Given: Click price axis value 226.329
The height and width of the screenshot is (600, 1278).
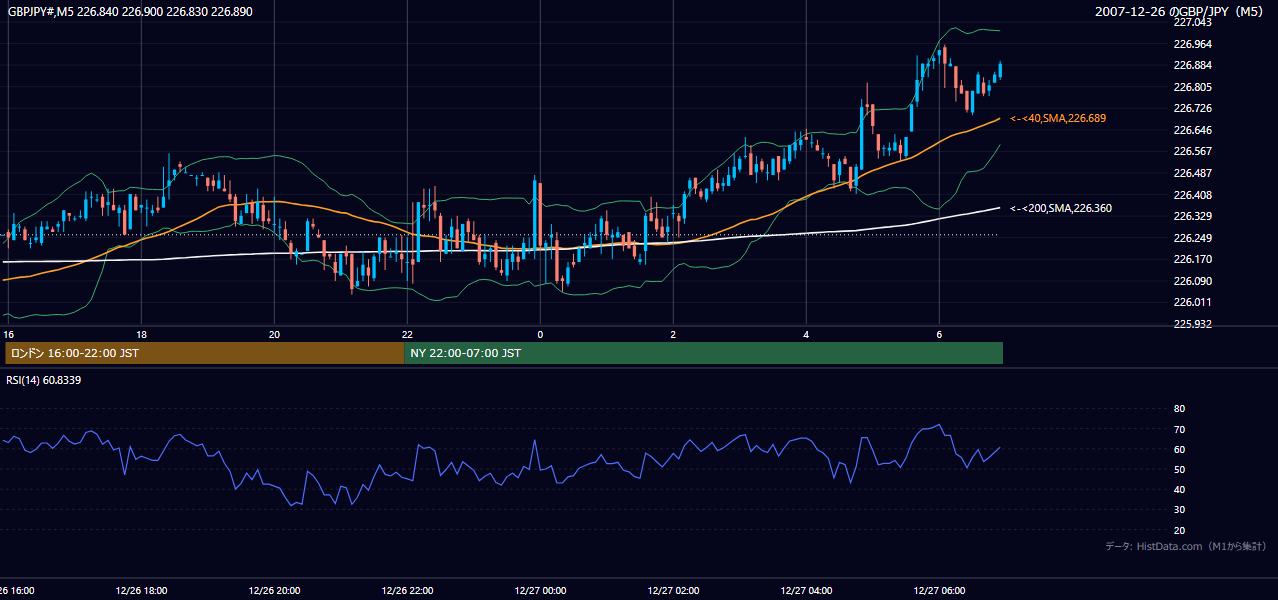Looking at the screenshot, I should tap(1192, 216).
